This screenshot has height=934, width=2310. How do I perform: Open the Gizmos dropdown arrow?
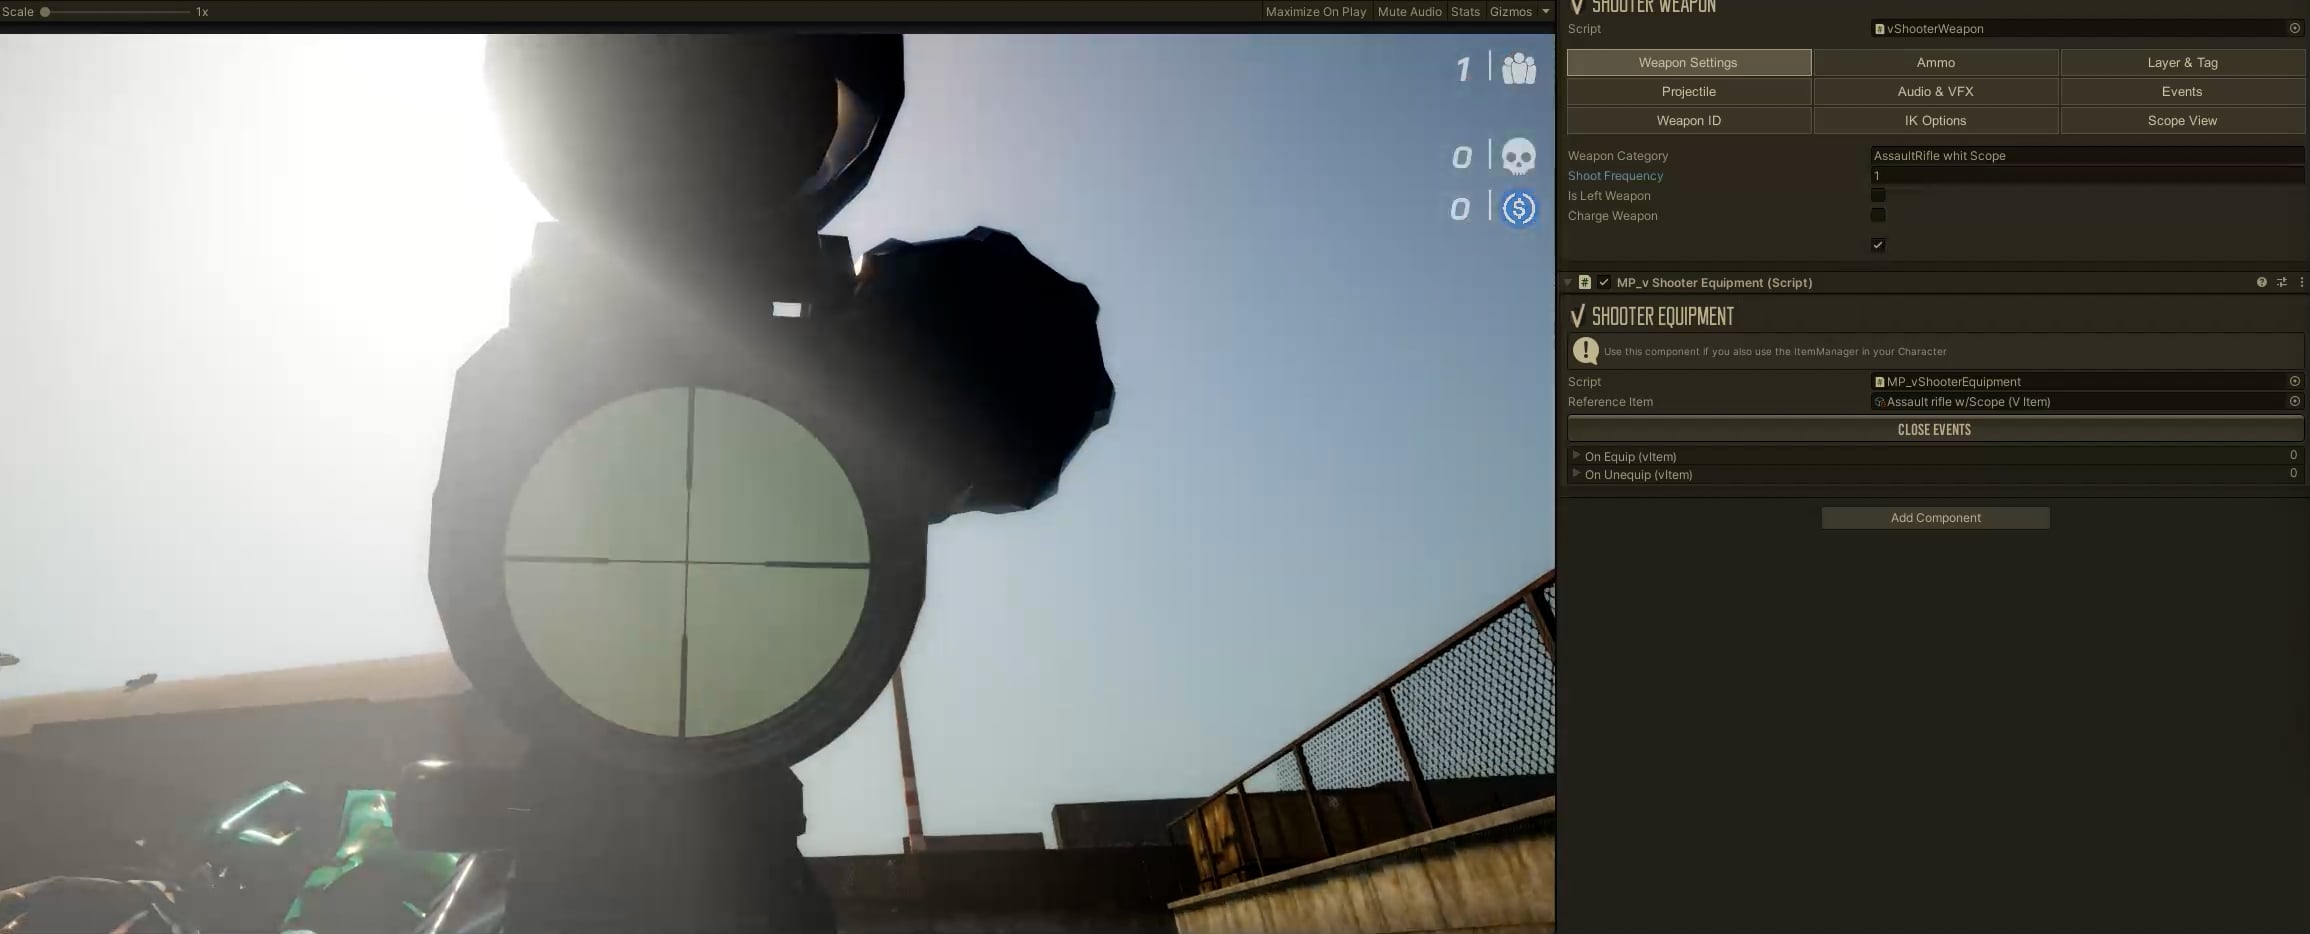[1545, 12]
